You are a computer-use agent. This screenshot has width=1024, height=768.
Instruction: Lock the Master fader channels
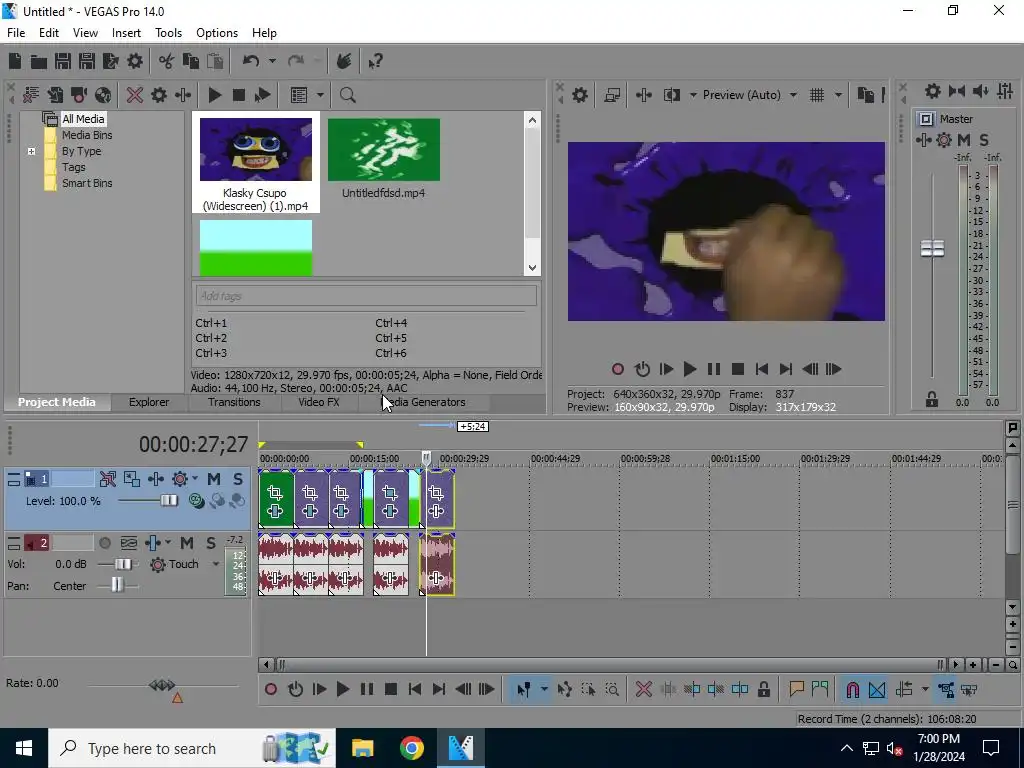932,400
